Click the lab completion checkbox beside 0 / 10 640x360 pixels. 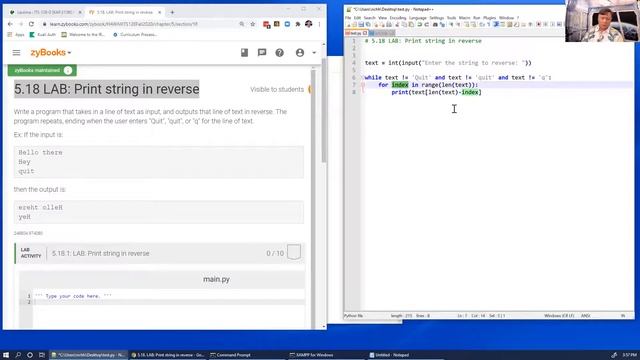(x=294, y=252)
